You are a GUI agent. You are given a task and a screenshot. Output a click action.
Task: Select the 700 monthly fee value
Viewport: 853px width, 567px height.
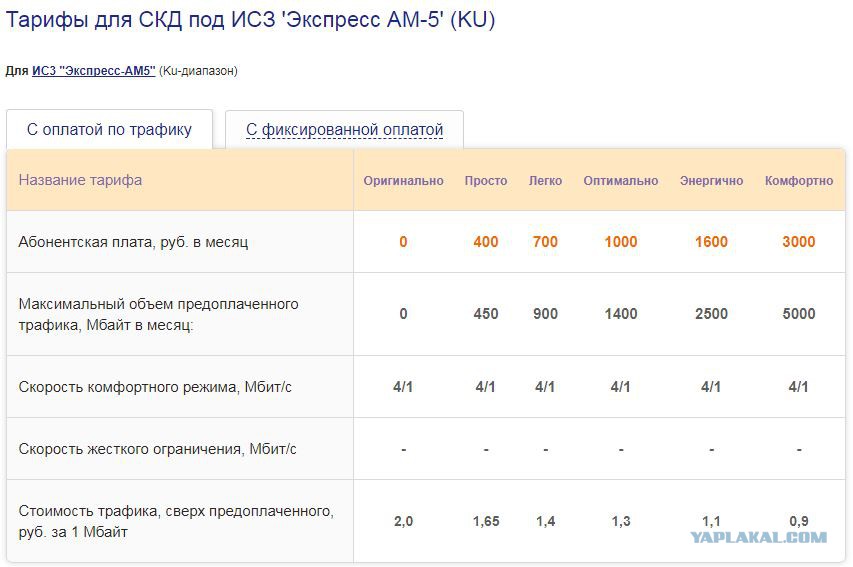(546, 242)
